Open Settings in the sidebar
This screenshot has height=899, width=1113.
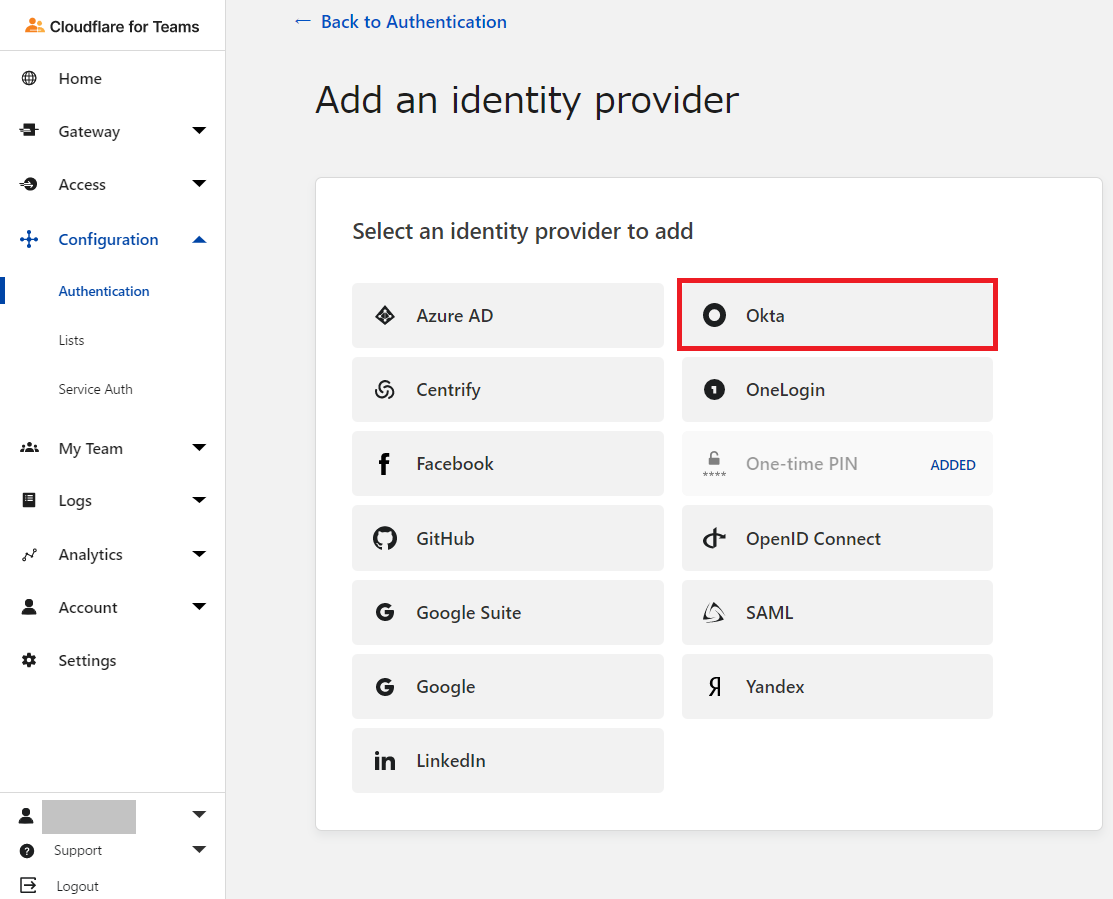[87, 661]
